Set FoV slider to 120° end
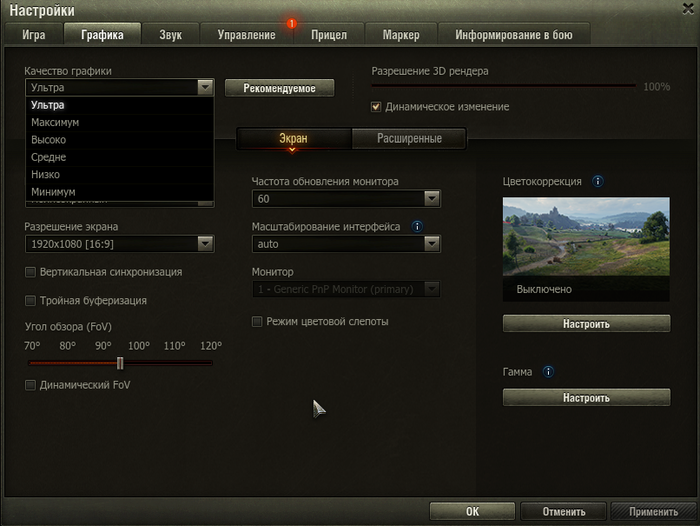 point(211,363)
